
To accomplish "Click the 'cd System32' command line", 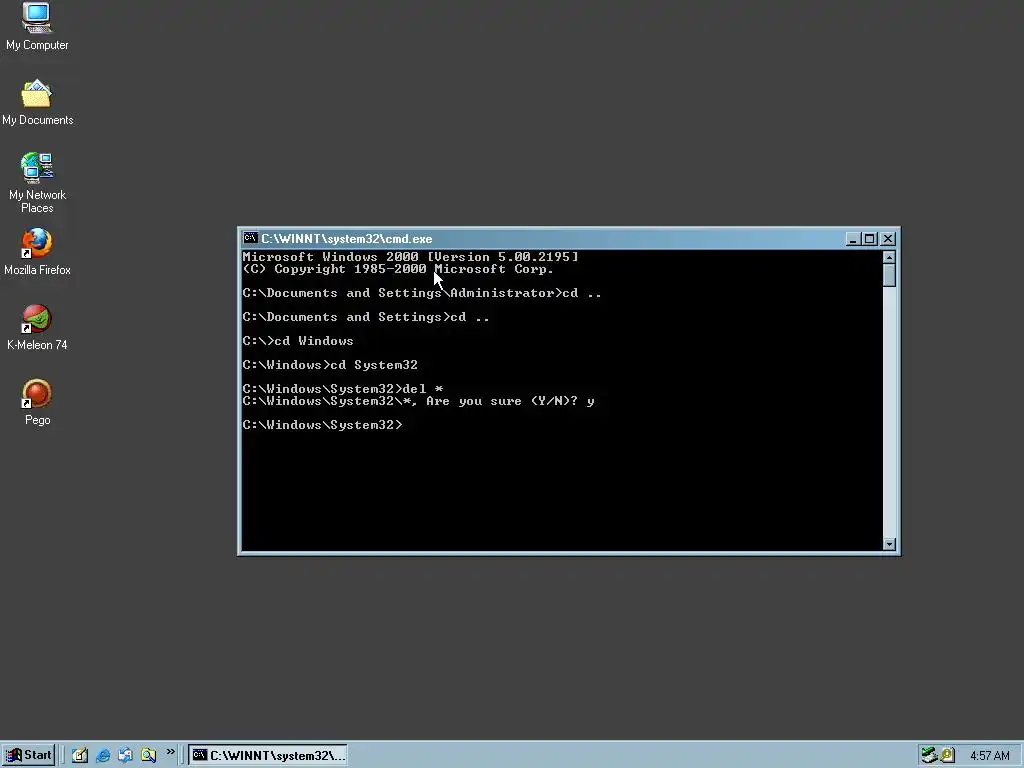I will pos(330,365).
